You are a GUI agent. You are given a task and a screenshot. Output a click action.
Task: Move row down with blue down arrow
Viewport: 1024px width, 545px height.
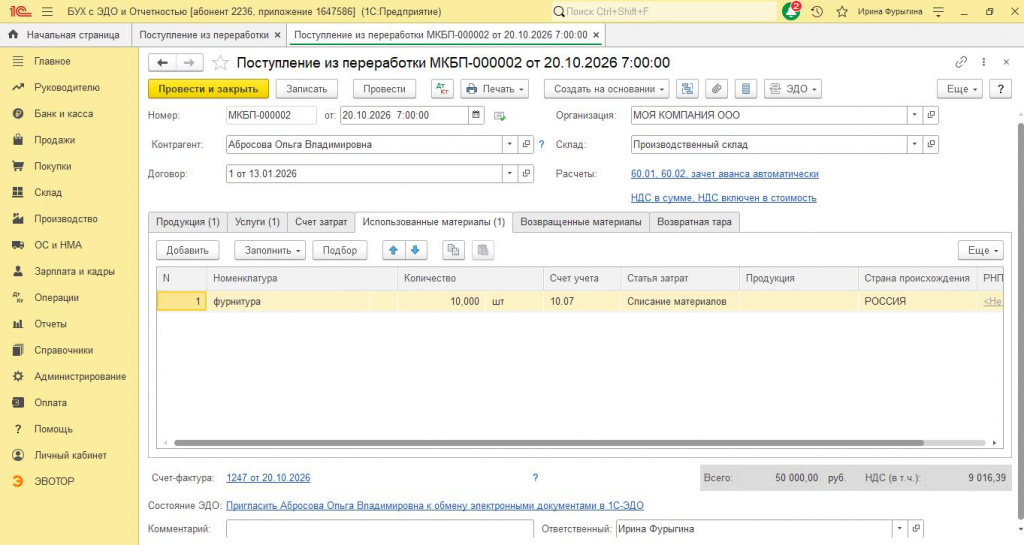click(x=415, y=250)
